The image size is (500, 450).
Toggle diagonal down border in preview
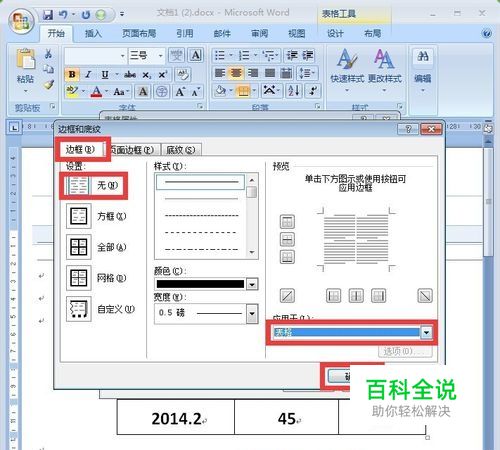425,296
